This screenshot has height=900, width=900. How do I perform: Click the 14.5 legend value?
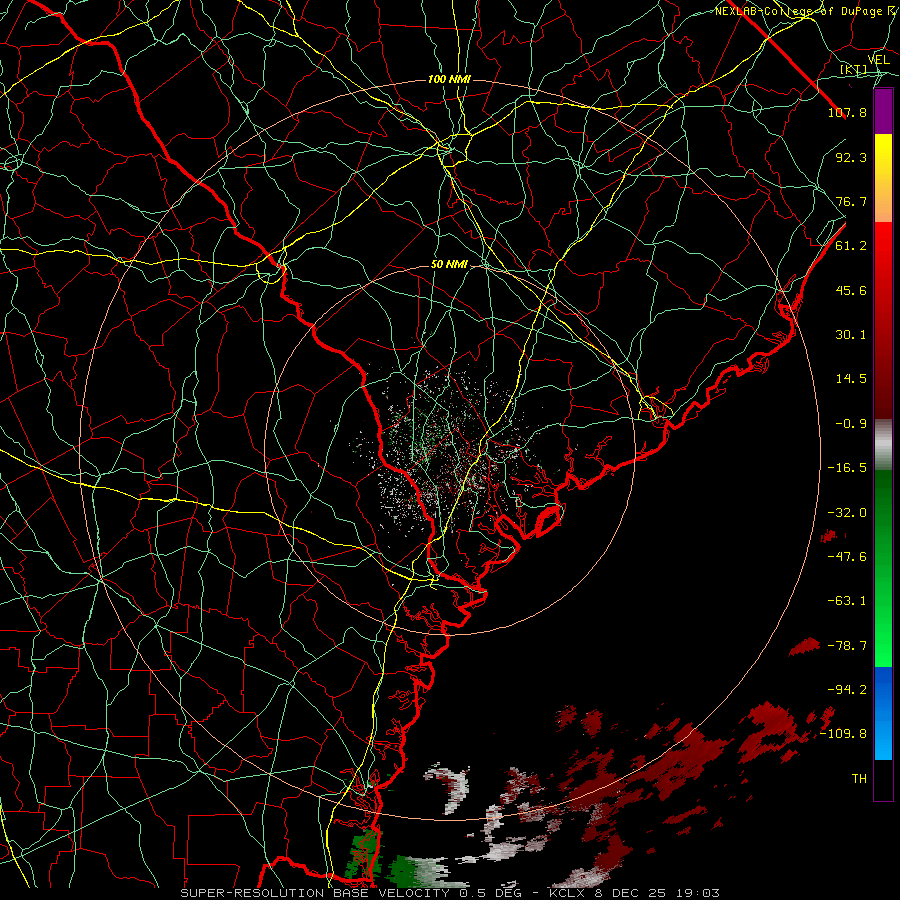(x=851, y=379)
